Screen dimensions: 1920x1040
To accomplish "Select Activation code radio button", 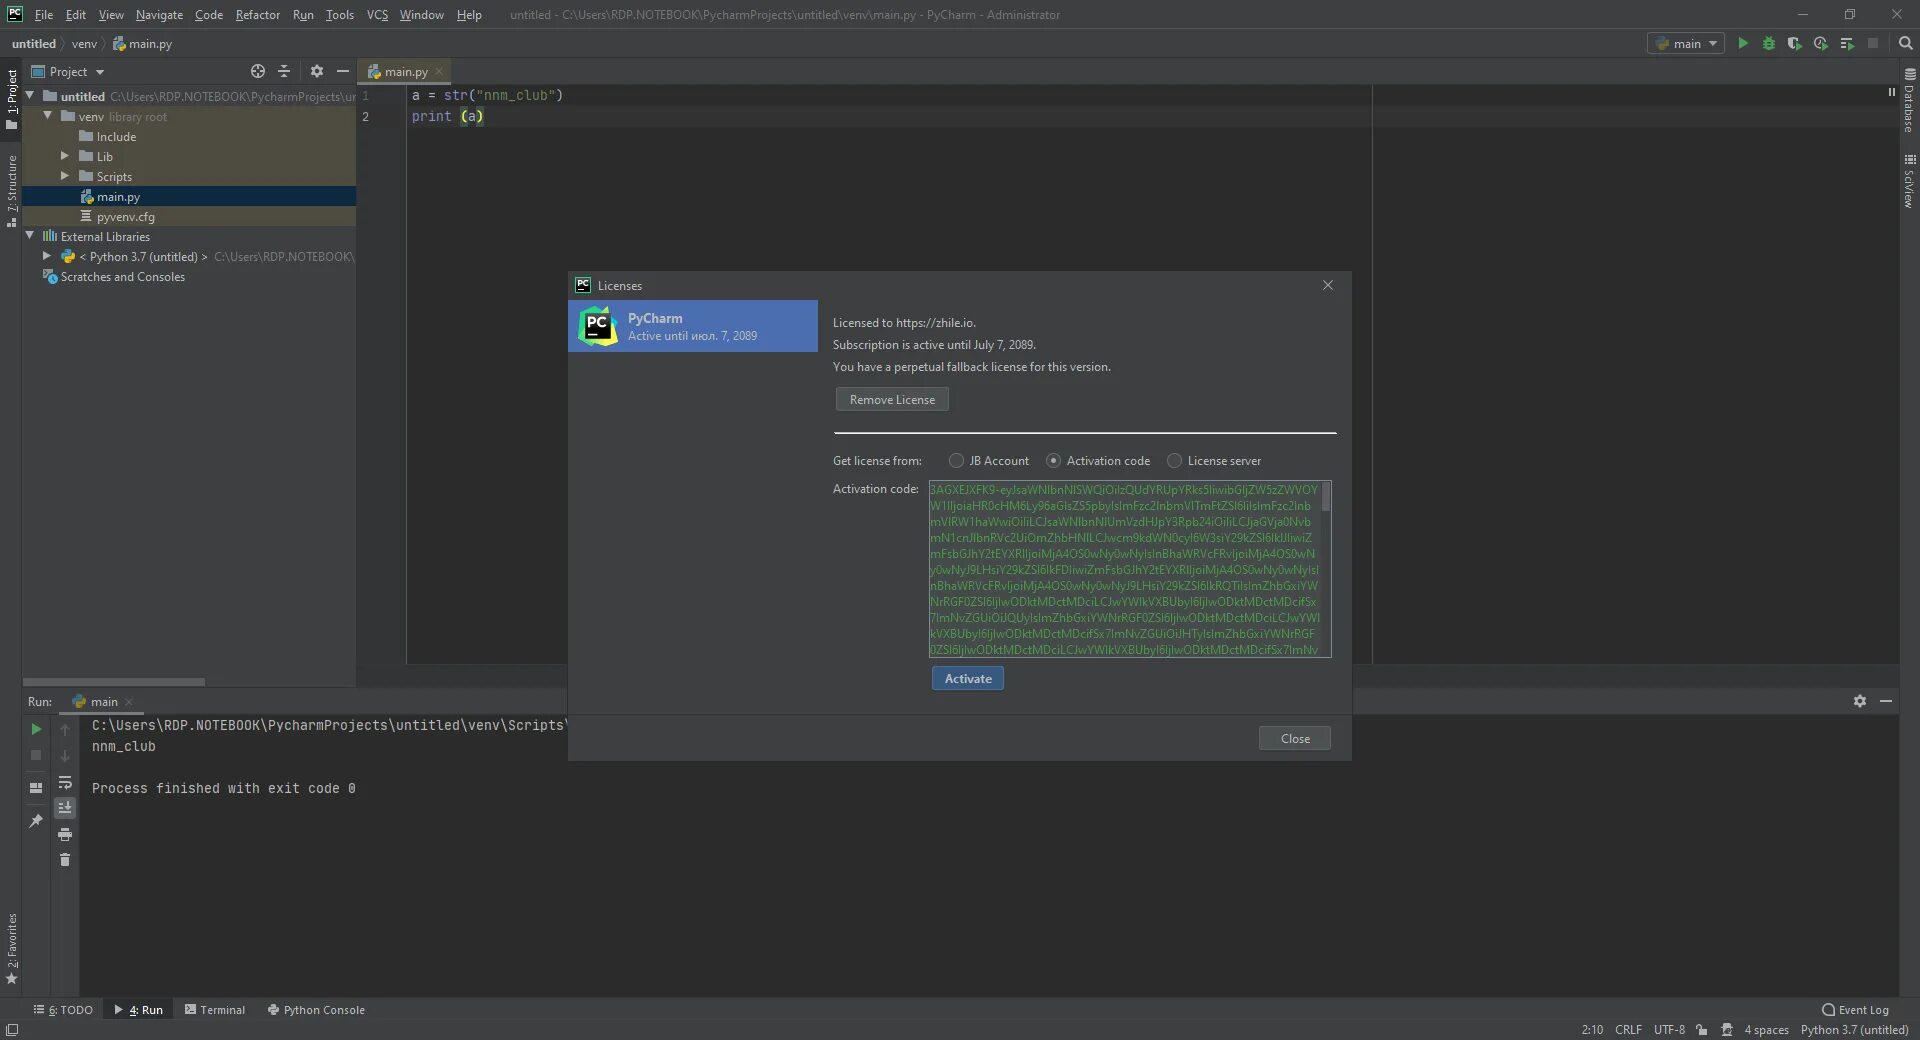I will pos(1053,461).
